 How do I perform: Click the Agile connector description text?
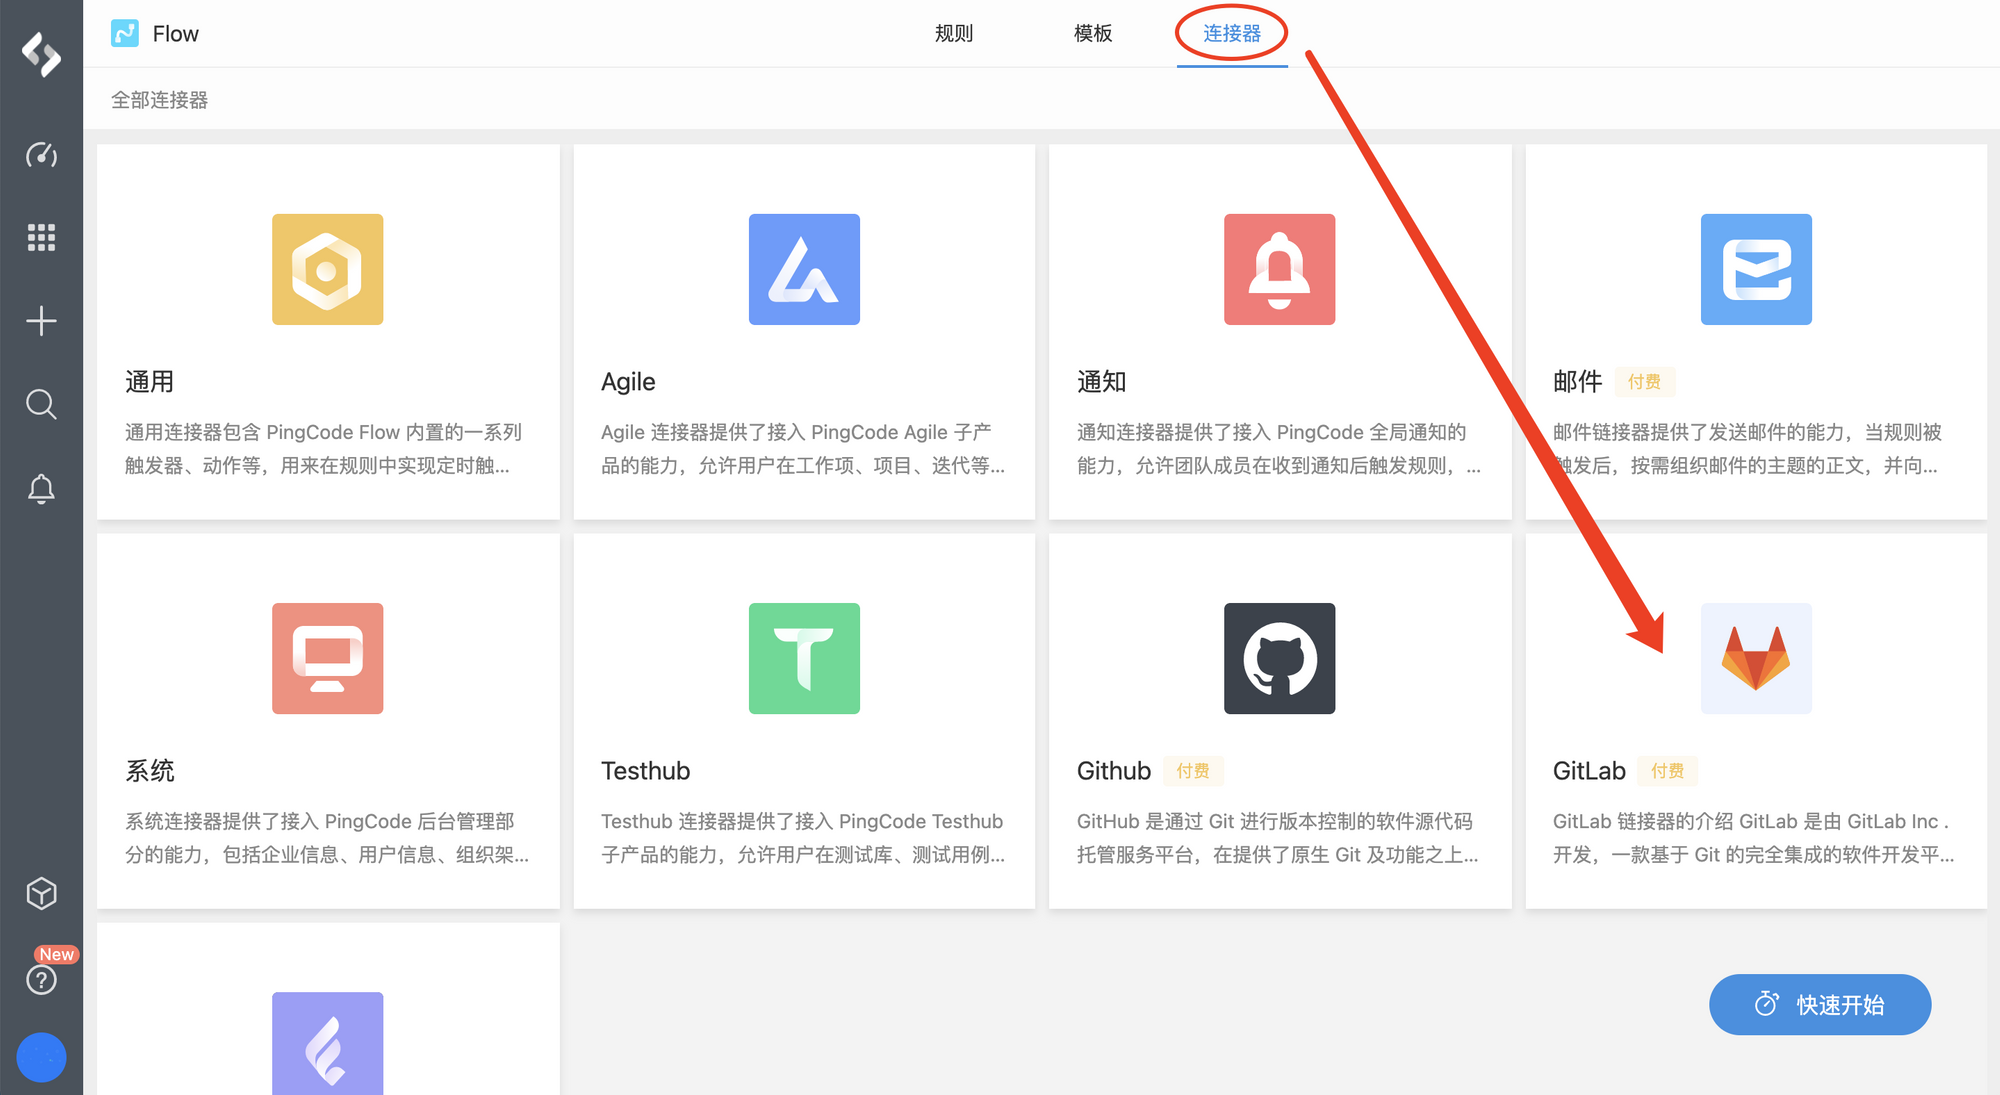point(803,449)
